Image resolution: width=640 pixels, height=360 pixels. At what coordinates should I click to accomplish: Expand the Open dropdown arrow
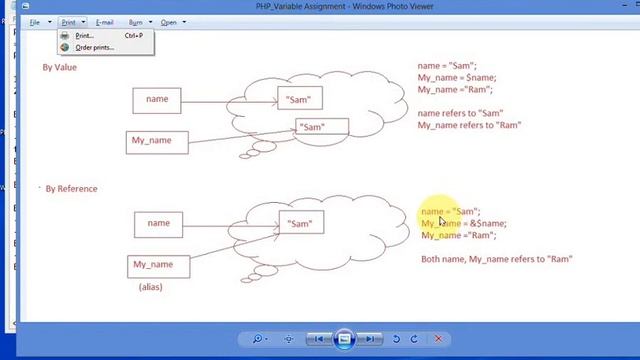pos(184,22)
